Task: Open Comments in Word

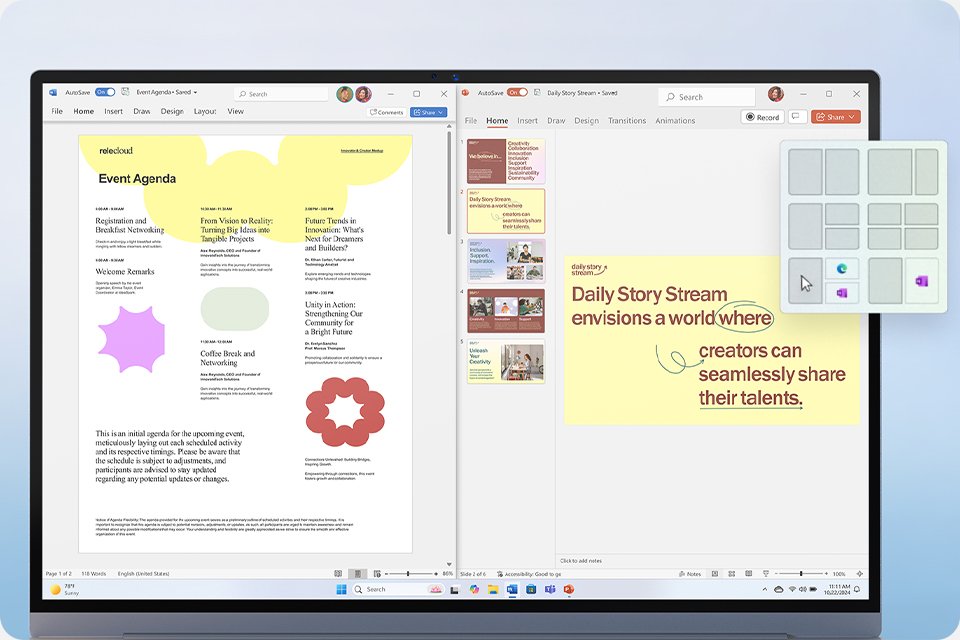Action: (388, 112)
